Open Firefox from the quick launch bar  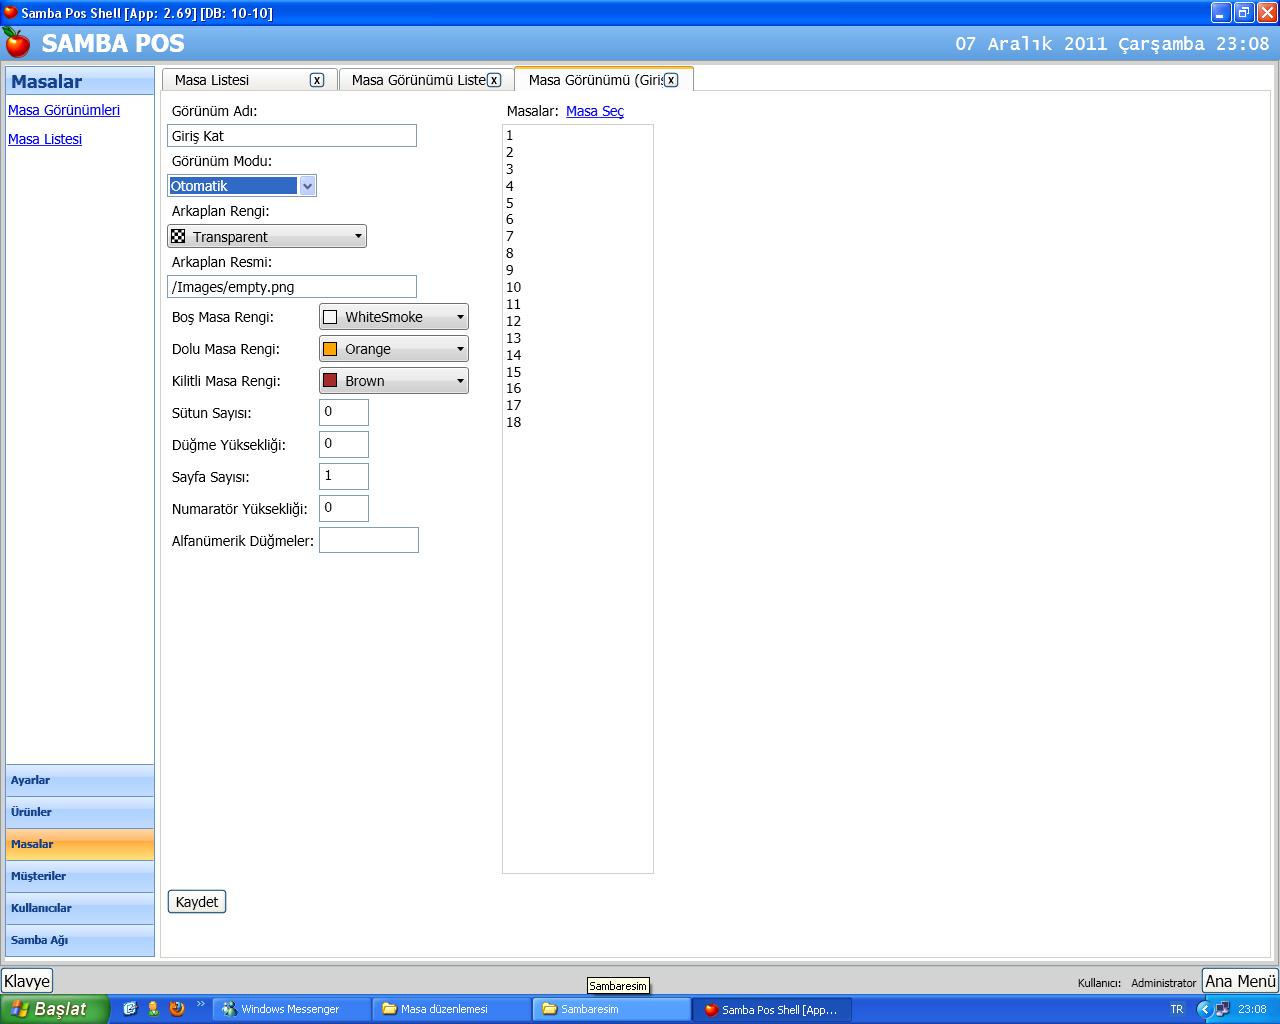coord(177,1009)
